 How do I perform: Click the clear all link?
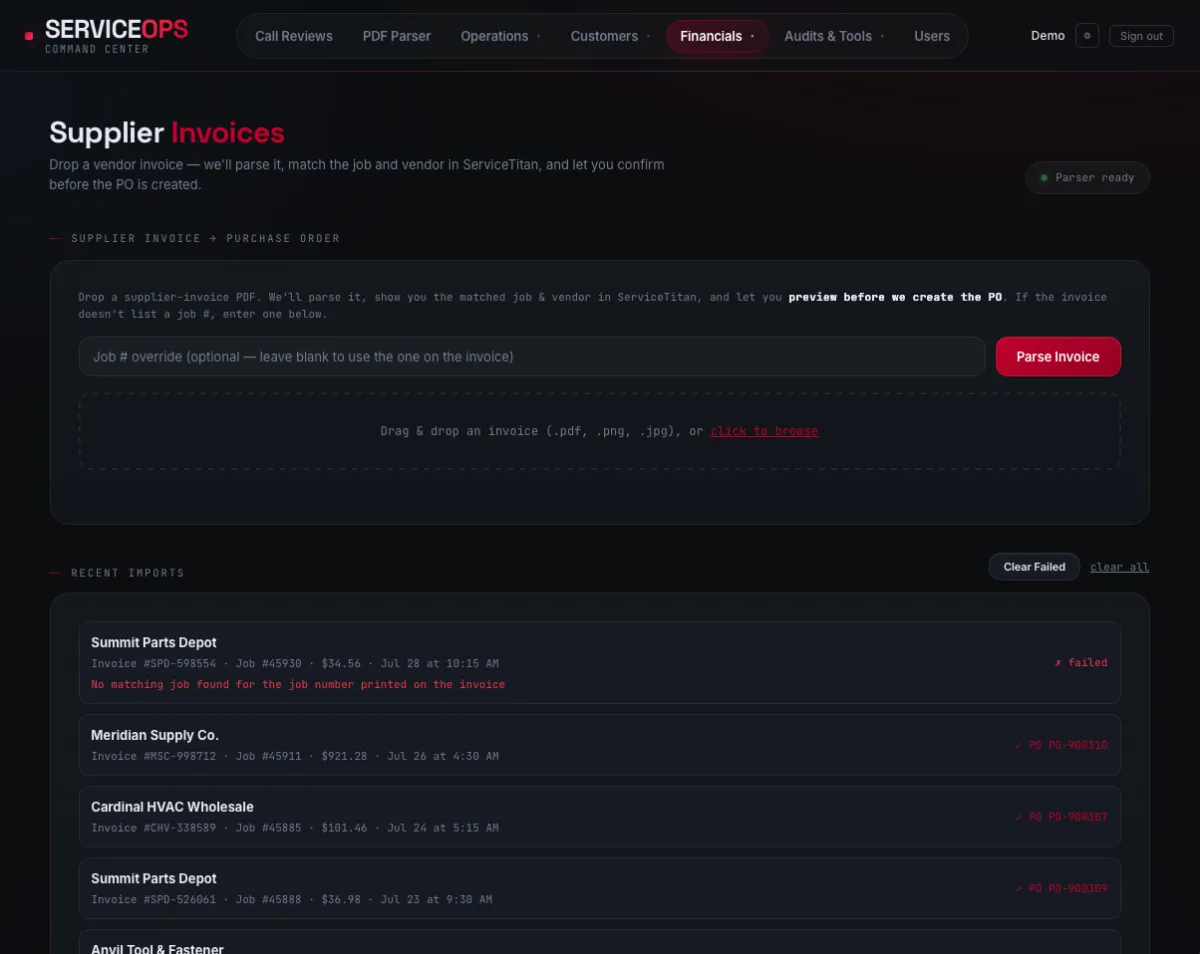pyautogui.click(x=1119, y=567)
